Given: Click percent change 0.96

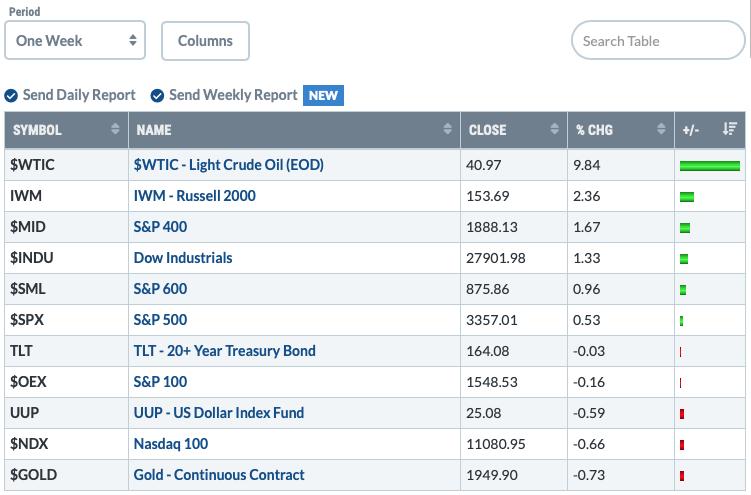Looking at the screenshot, I should pyautogui.click(x=587, y=289).
